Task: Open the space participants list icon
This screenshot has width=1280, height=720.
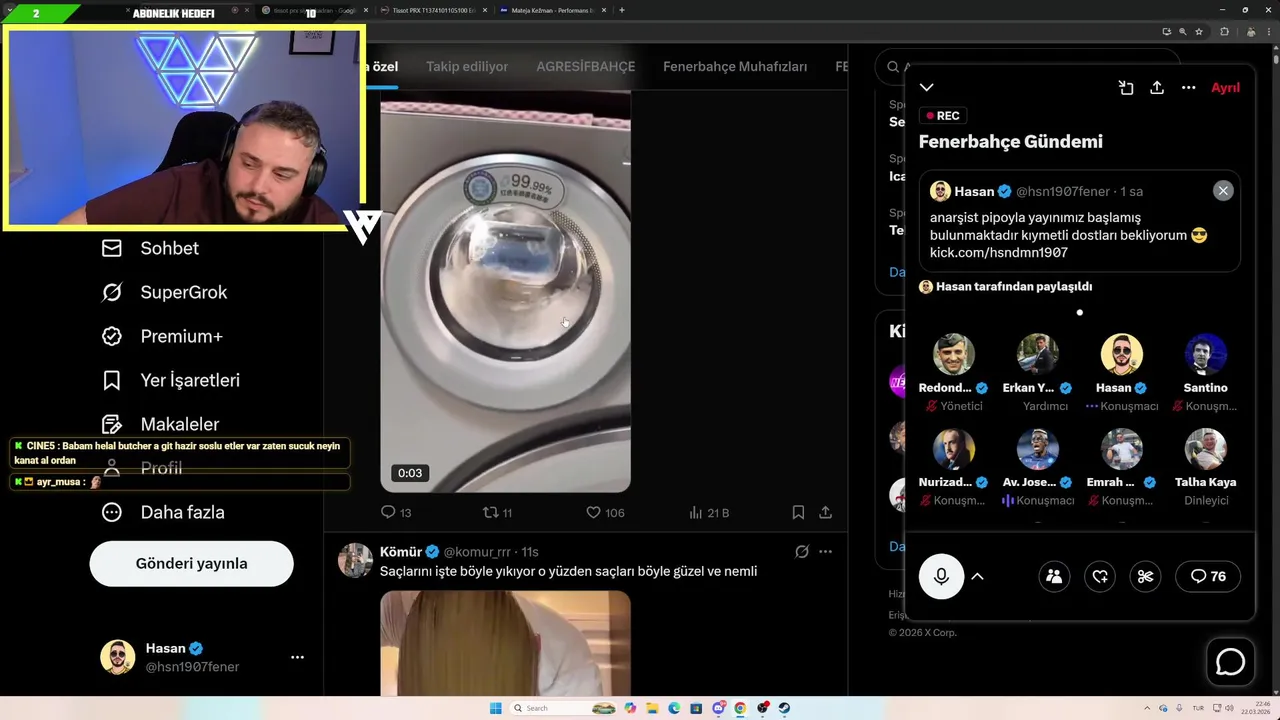Action: click(1054, 576)
